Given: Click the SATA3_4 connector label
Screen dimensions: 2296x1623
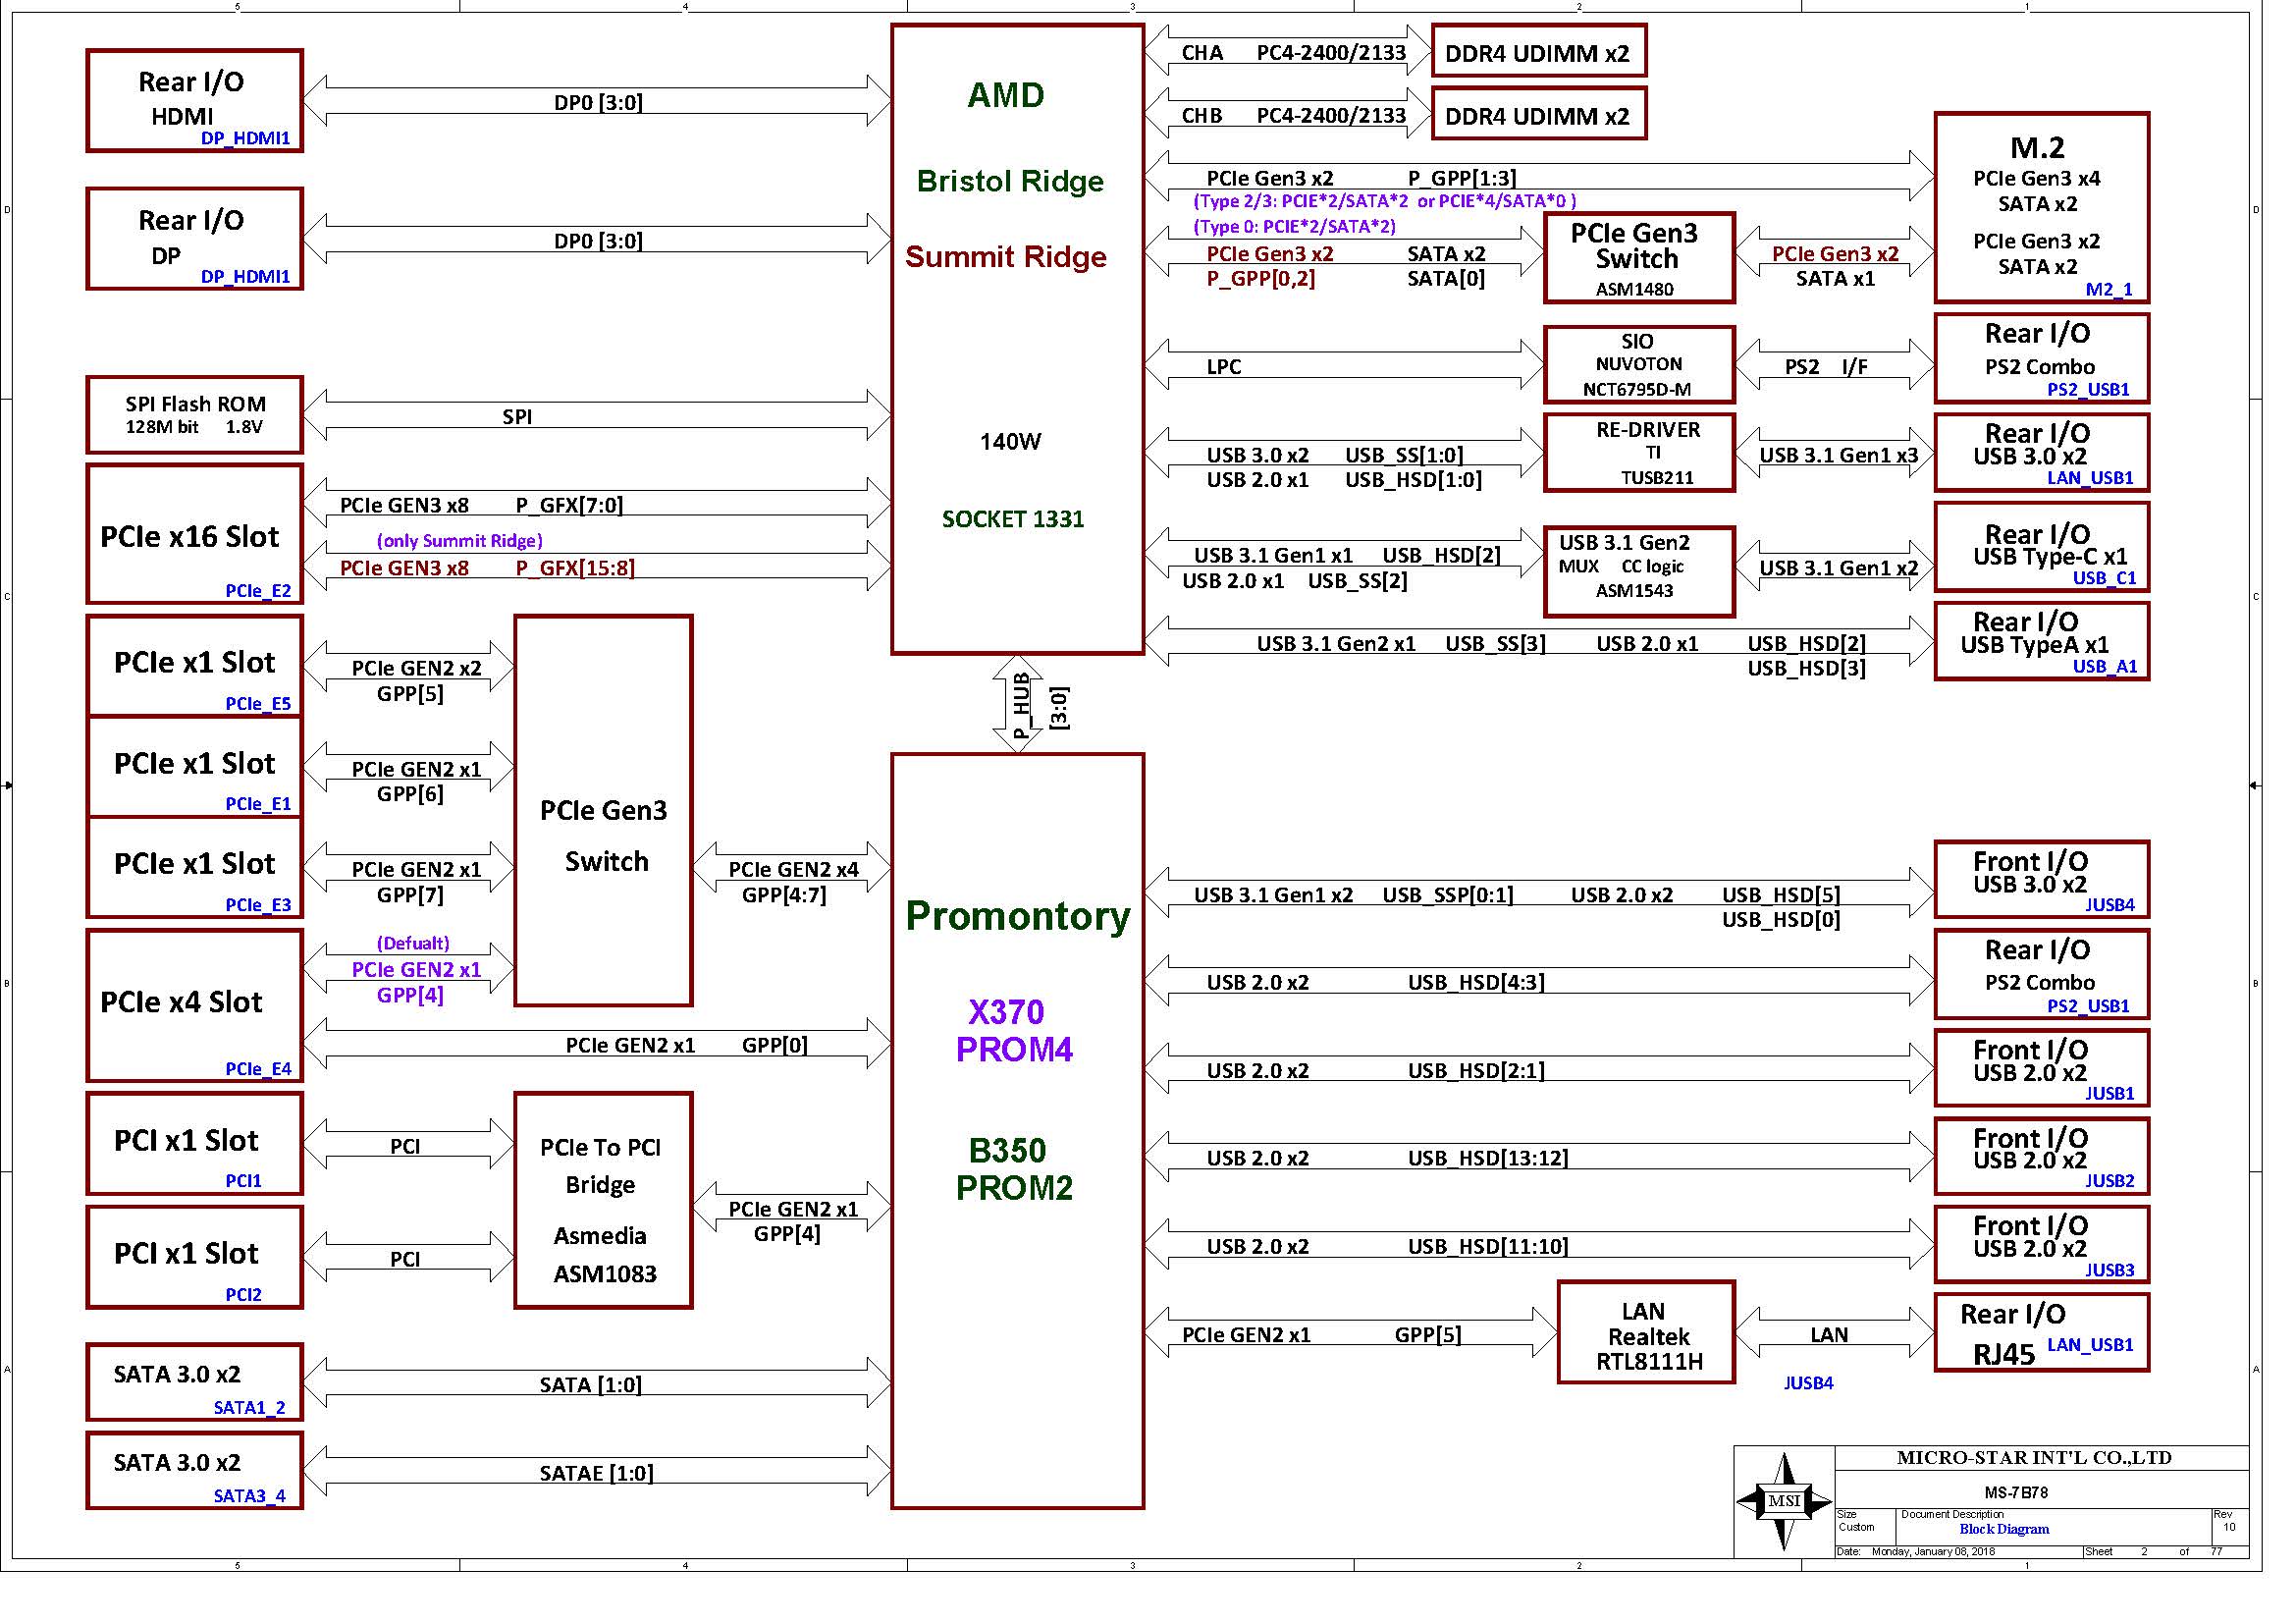Looking at the screenshot, I should 249,1495.
